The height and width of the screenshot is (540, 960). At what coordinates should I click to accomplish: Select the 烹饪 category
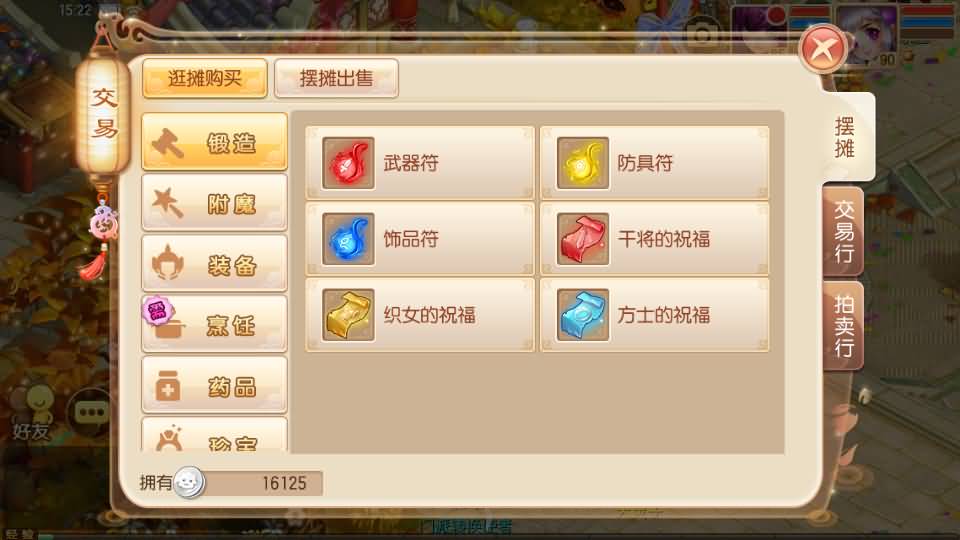214,324
